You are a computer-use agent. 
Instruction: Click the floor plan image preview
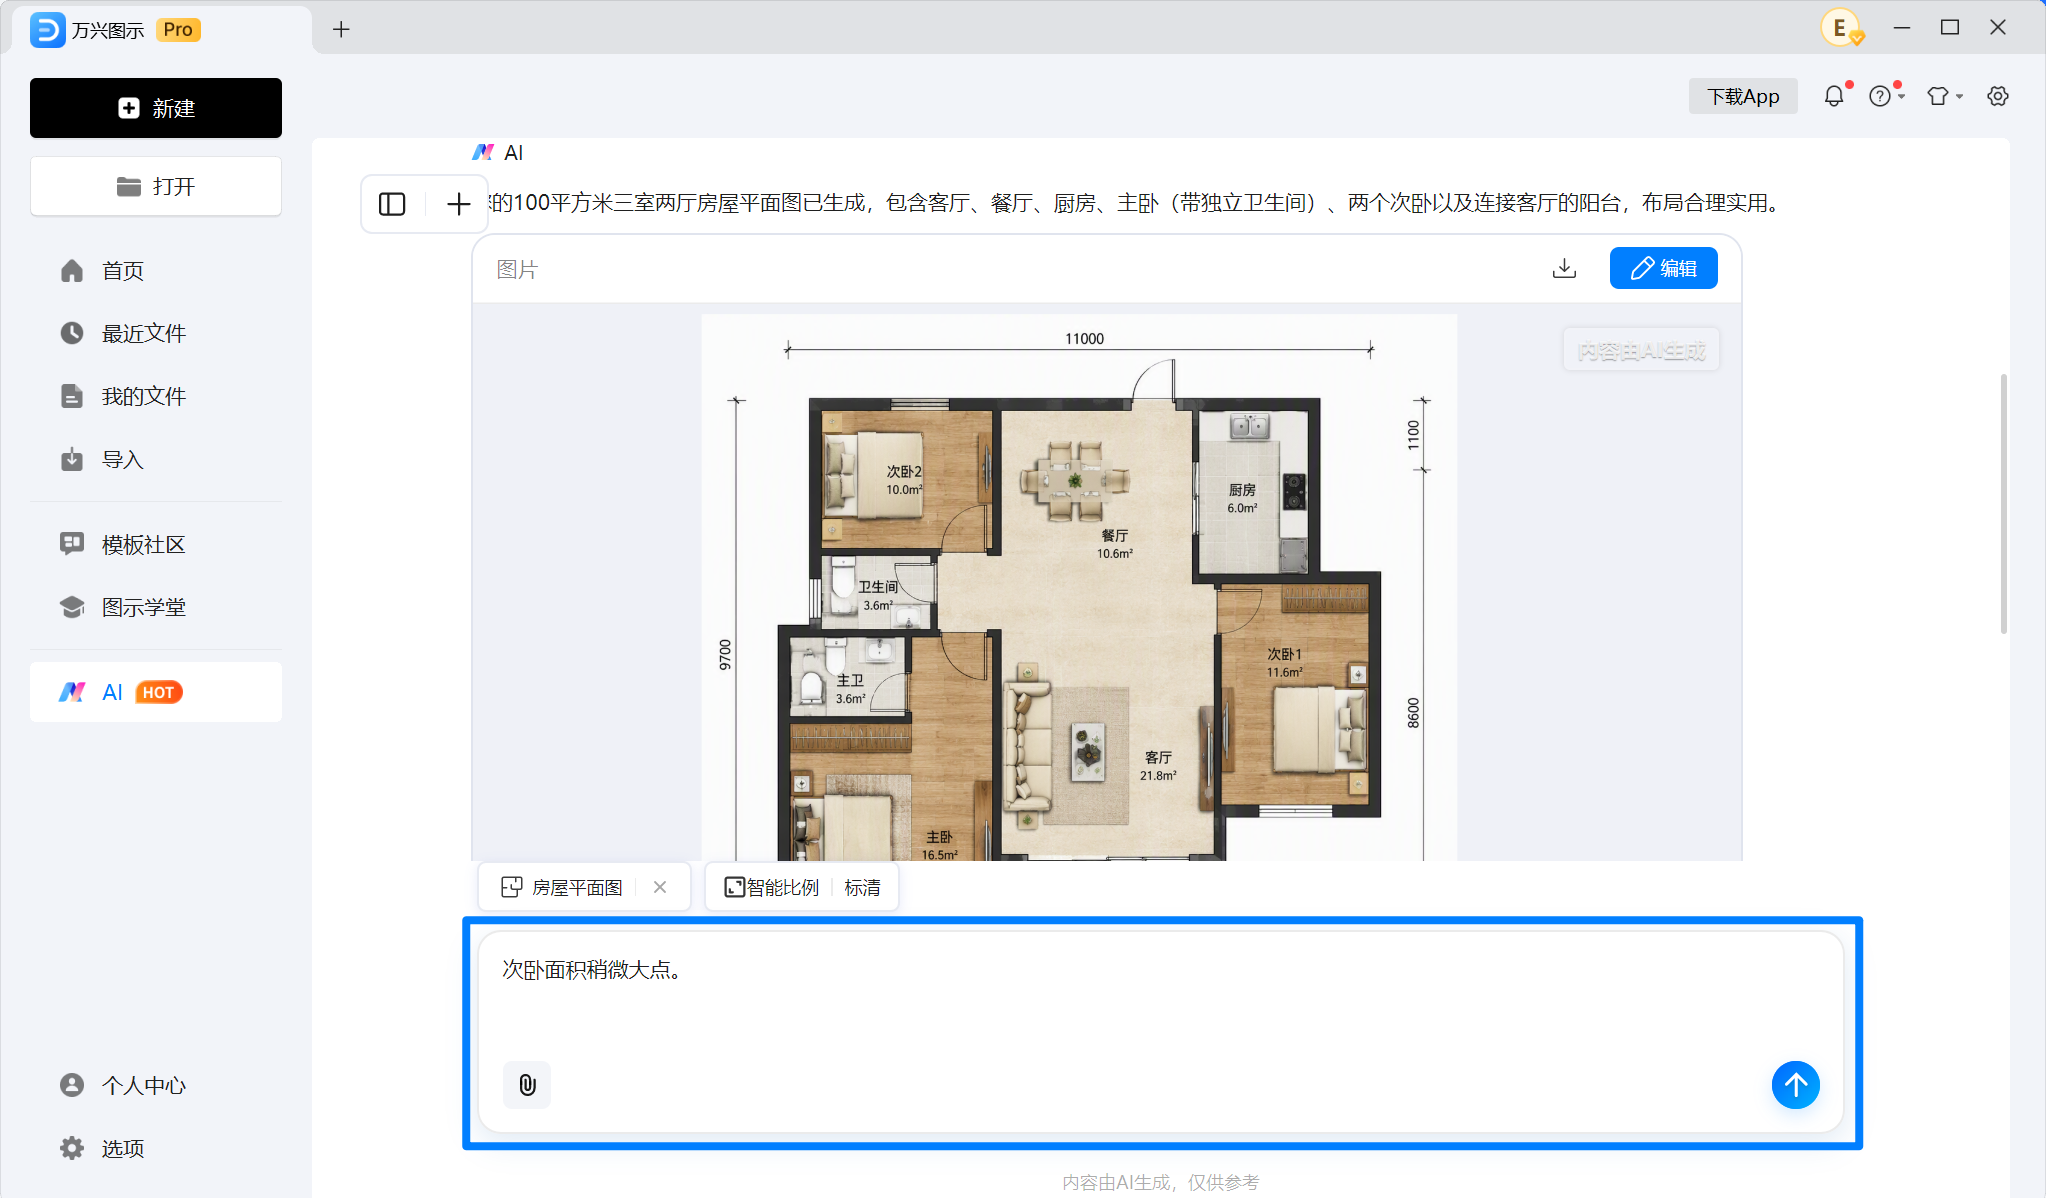1079,587
